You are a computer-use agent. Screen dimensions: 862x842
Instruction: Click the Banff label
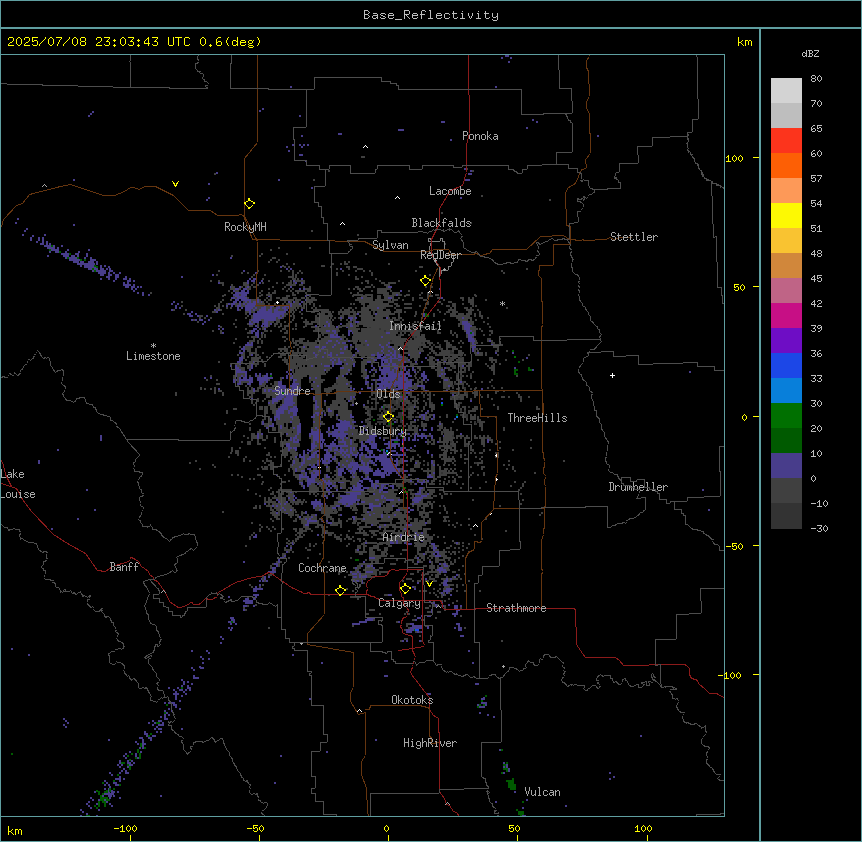pyautogui.click(x=124, y=567)
